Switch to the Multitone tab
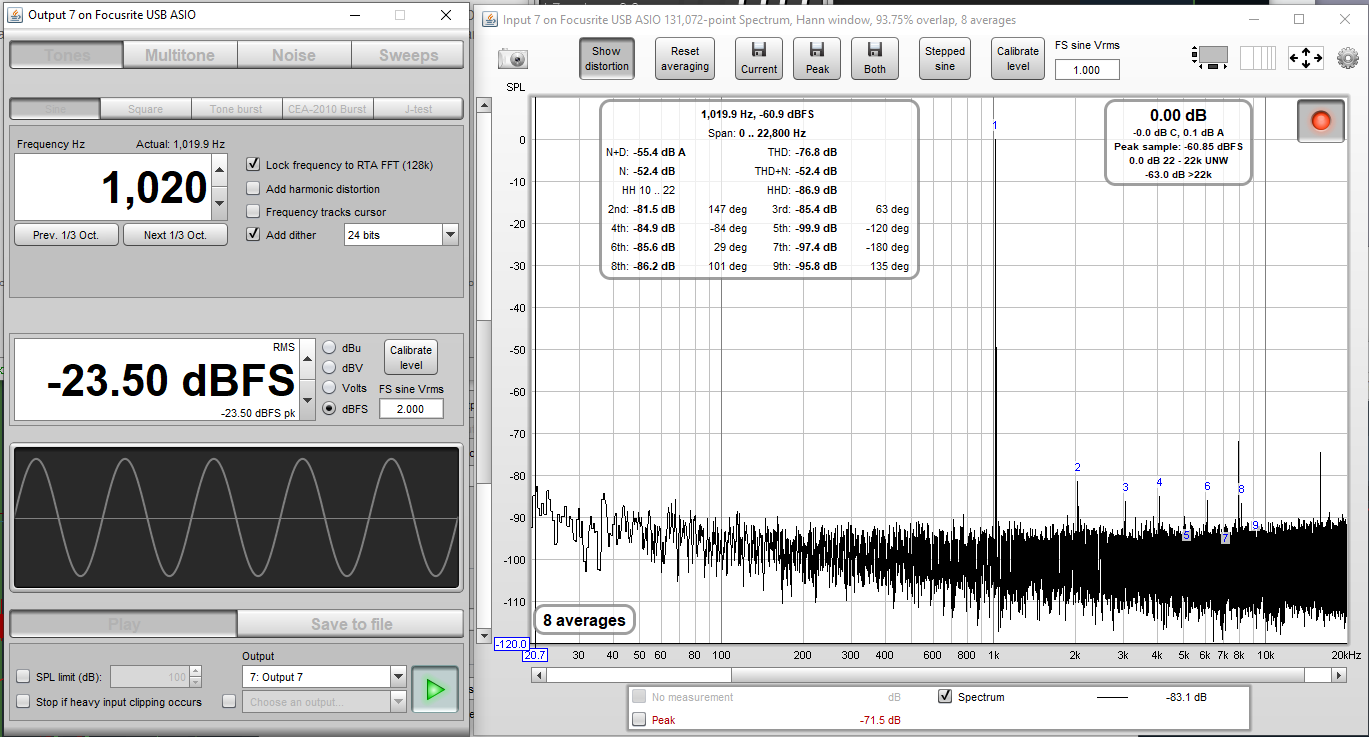 click(180, 55)
